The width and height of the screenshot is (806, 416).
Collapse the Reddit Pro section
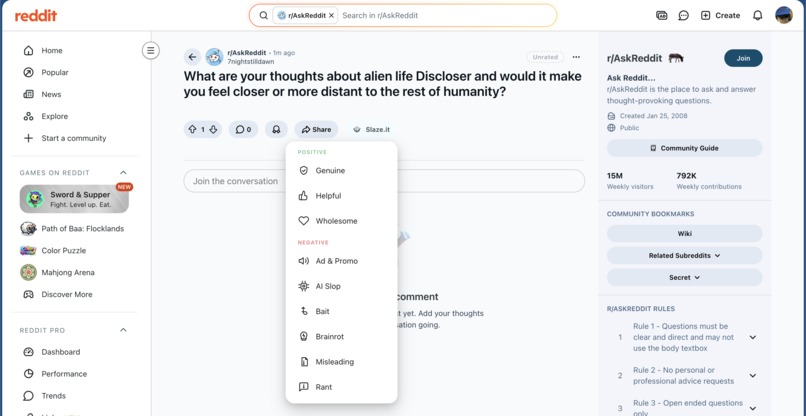pos(123,330)
